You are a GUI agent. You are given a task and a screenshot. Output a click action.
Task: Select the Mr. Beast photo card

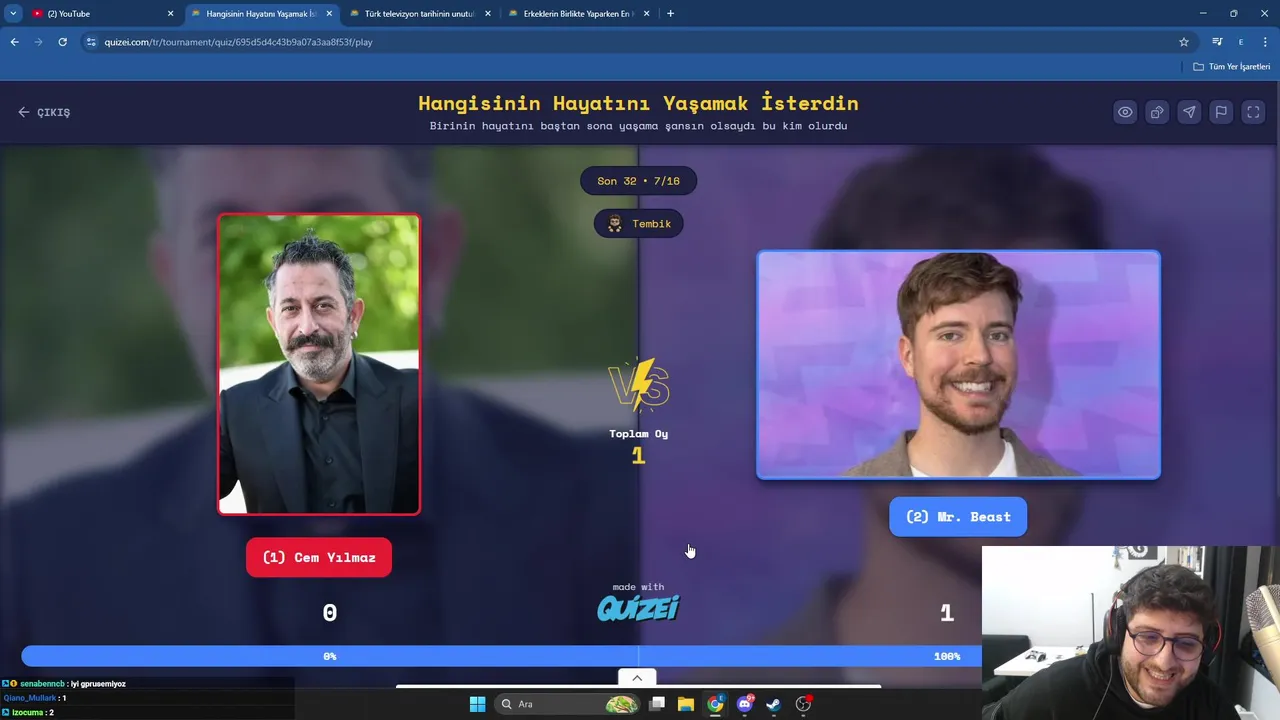pyautogui.click(x=959, y=365)
